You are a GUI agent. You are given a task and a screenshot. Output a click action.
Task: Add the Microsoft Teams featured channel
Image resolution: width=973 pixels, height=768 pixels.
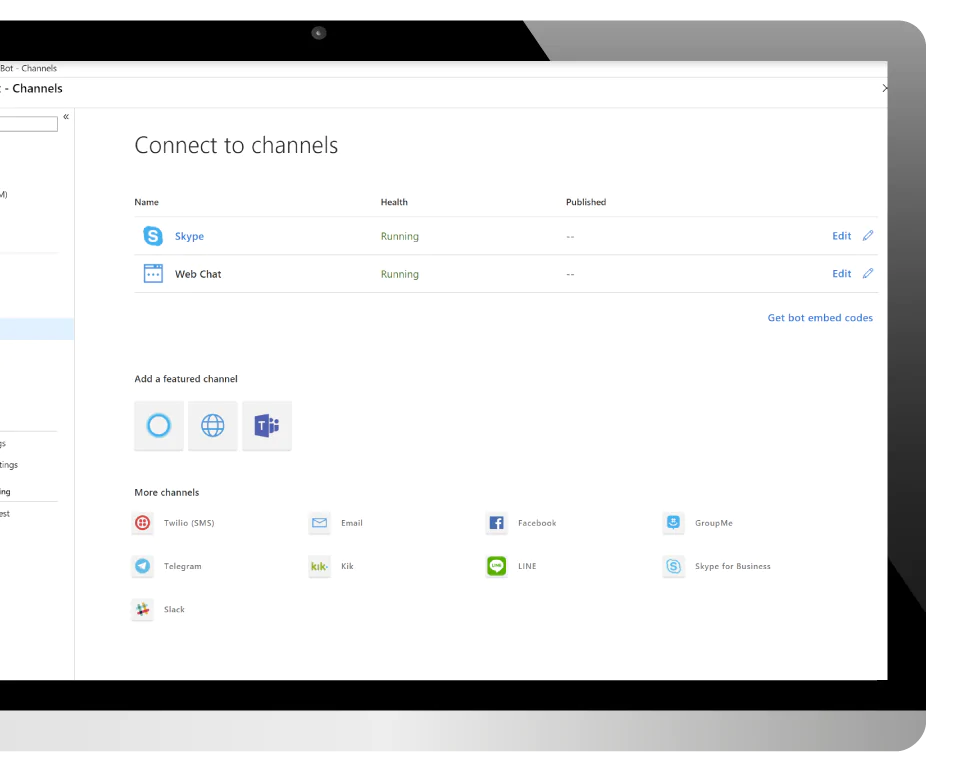click(267, 426)
